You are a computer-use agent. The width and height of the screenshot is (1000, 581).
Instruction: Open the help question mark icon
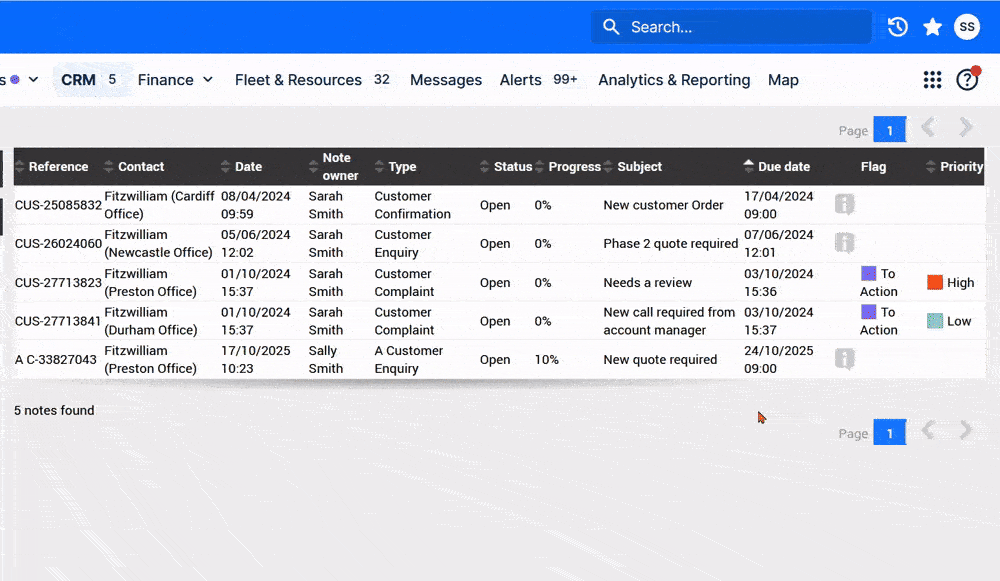click(x=967, y=80)
